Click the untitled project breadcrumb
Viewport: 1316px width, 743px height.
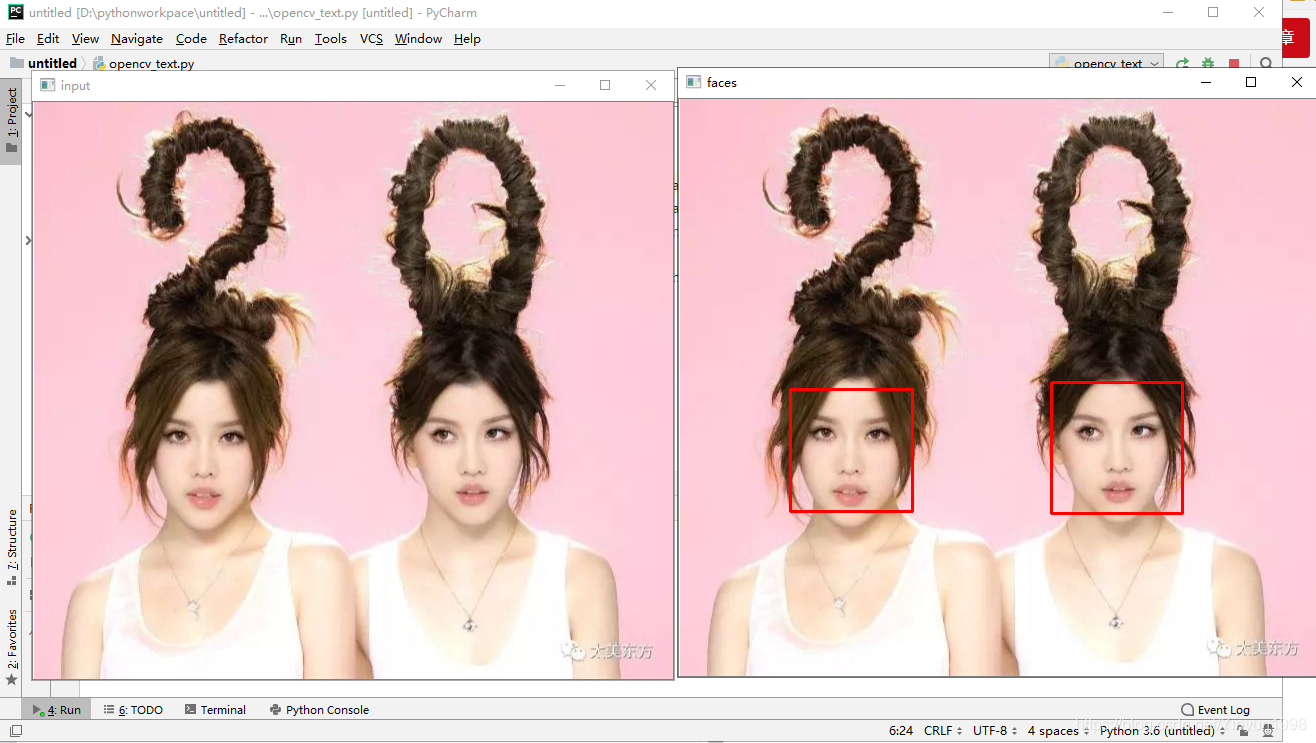coord(43,63)
